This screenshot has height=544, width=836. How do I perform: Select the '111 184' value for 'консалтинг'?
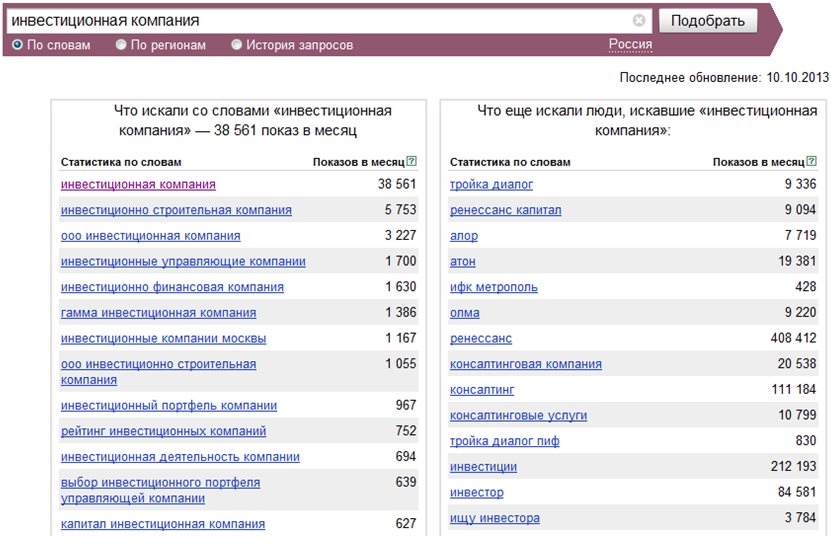(793, 389)
